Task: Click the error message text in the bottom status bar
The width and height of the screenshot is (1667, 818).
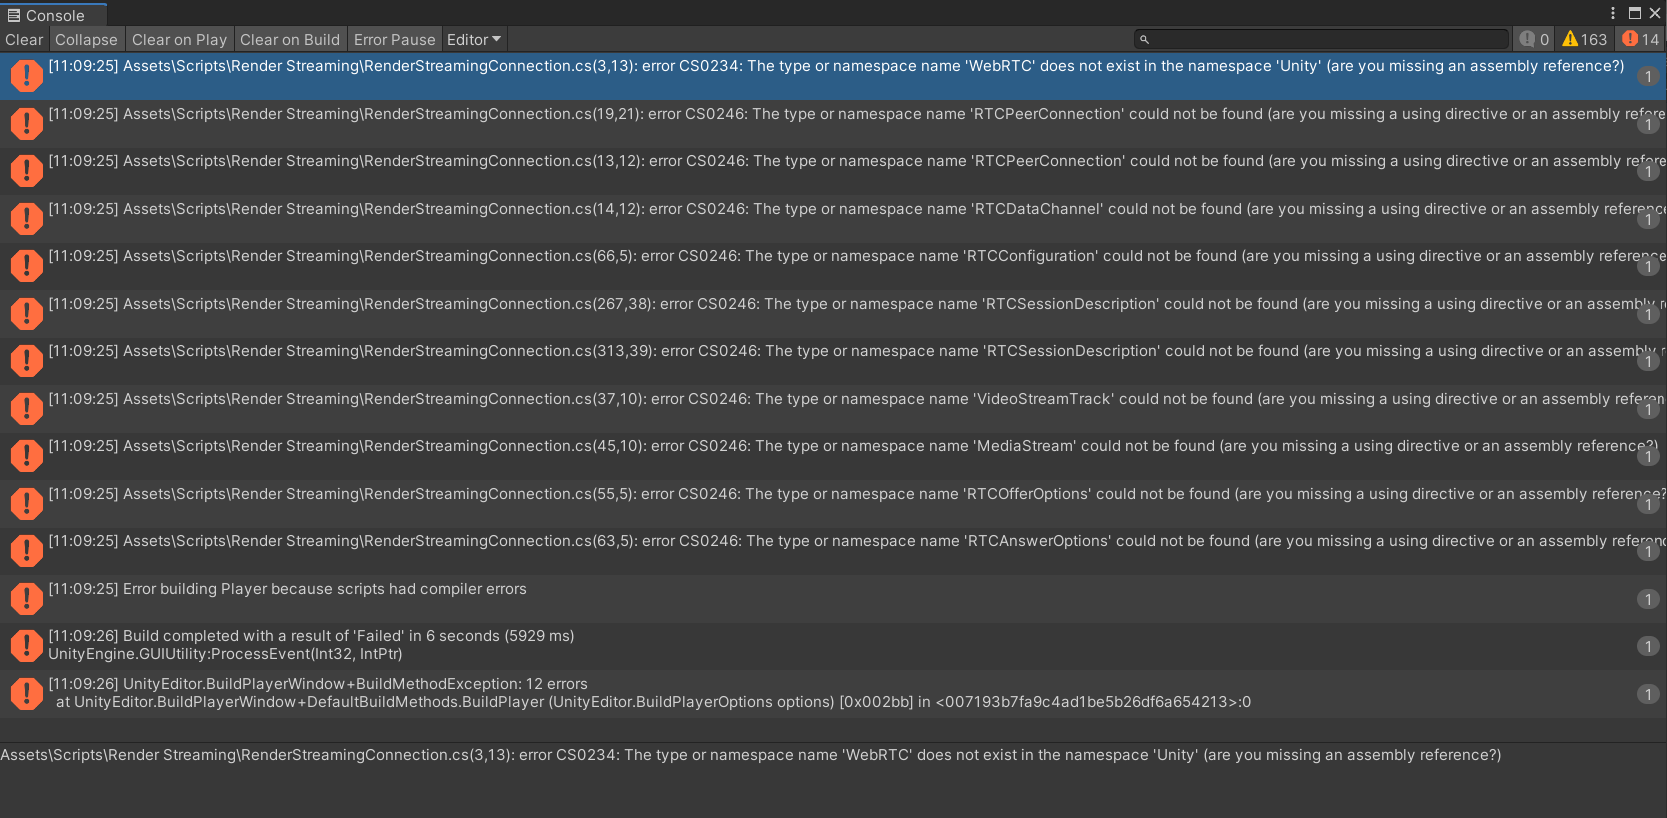Action: tap(750, 755)
